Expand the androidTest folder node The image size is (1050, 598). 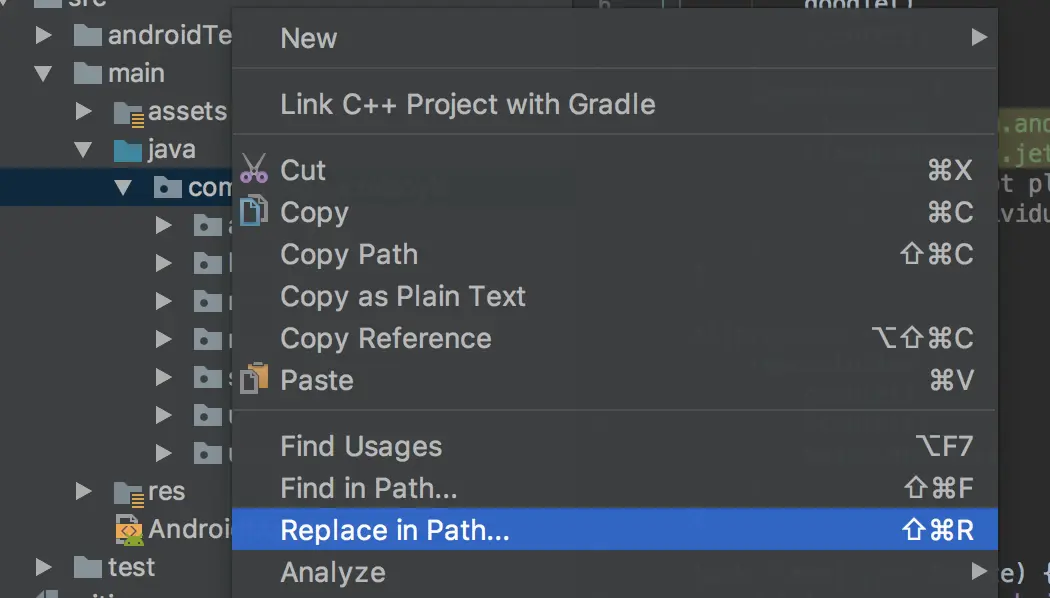pos(43,36)
